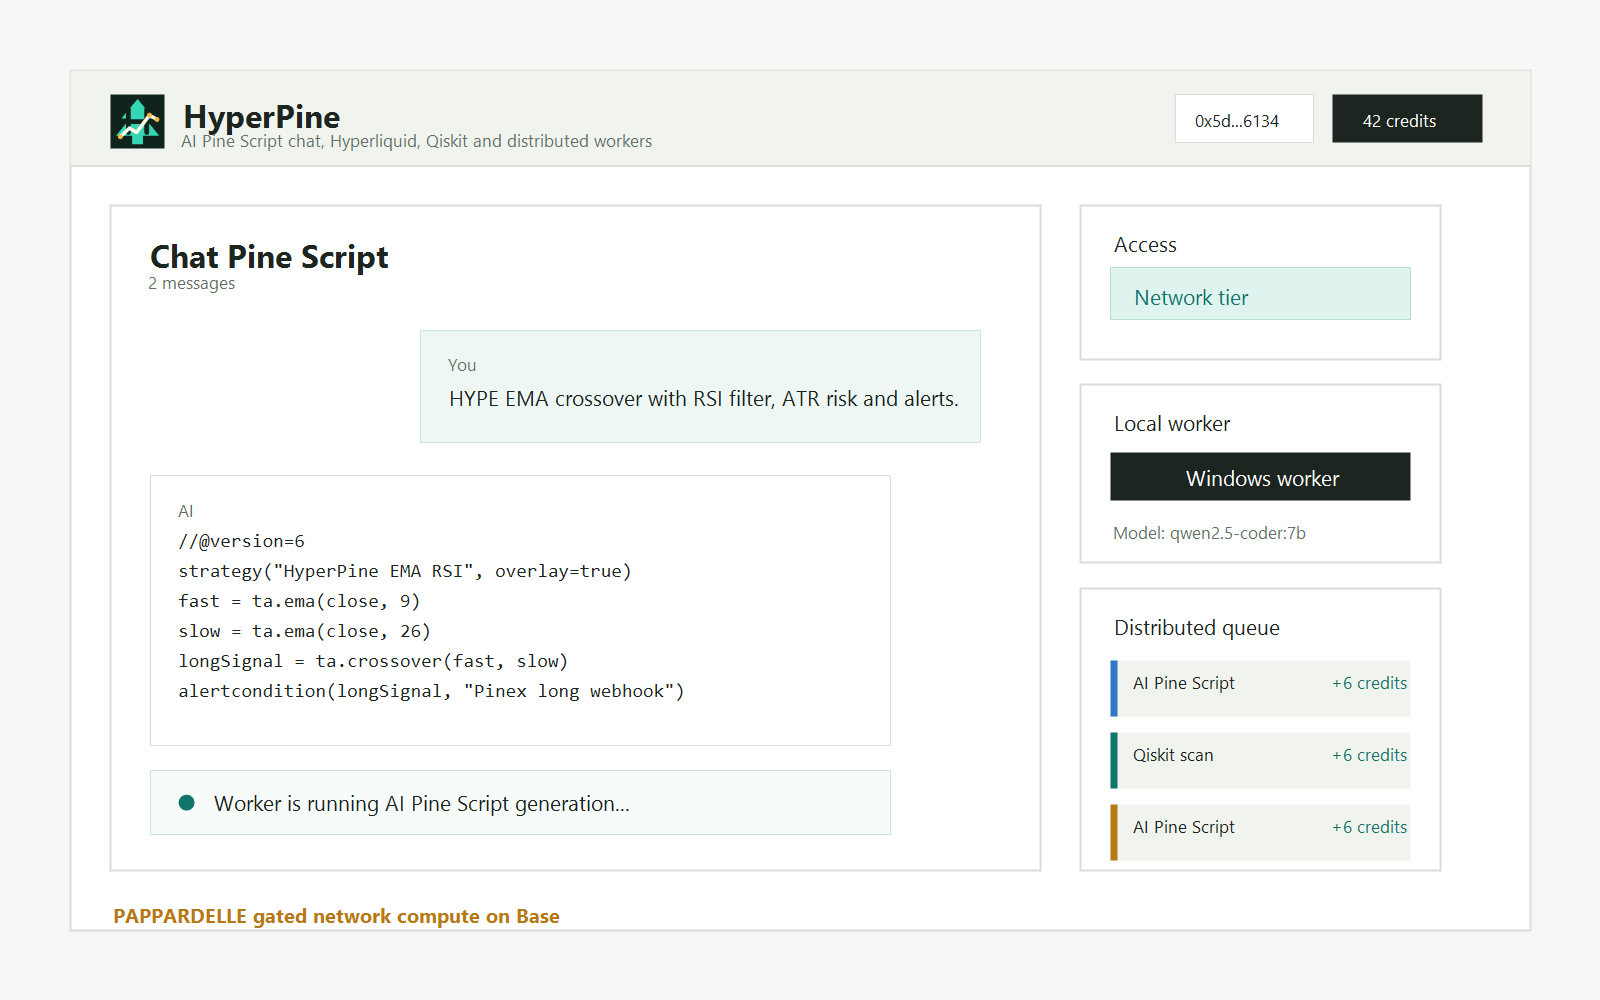Click the fast = ta.ema(close, 9) line
1600x1000 pixels.
299,601
